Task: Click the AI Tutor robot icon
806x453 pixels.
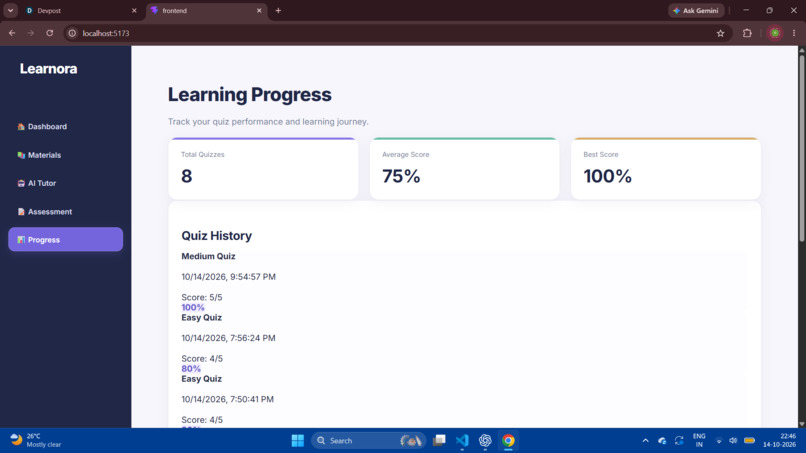Action: pyautogui.click(x=21, y=183)
